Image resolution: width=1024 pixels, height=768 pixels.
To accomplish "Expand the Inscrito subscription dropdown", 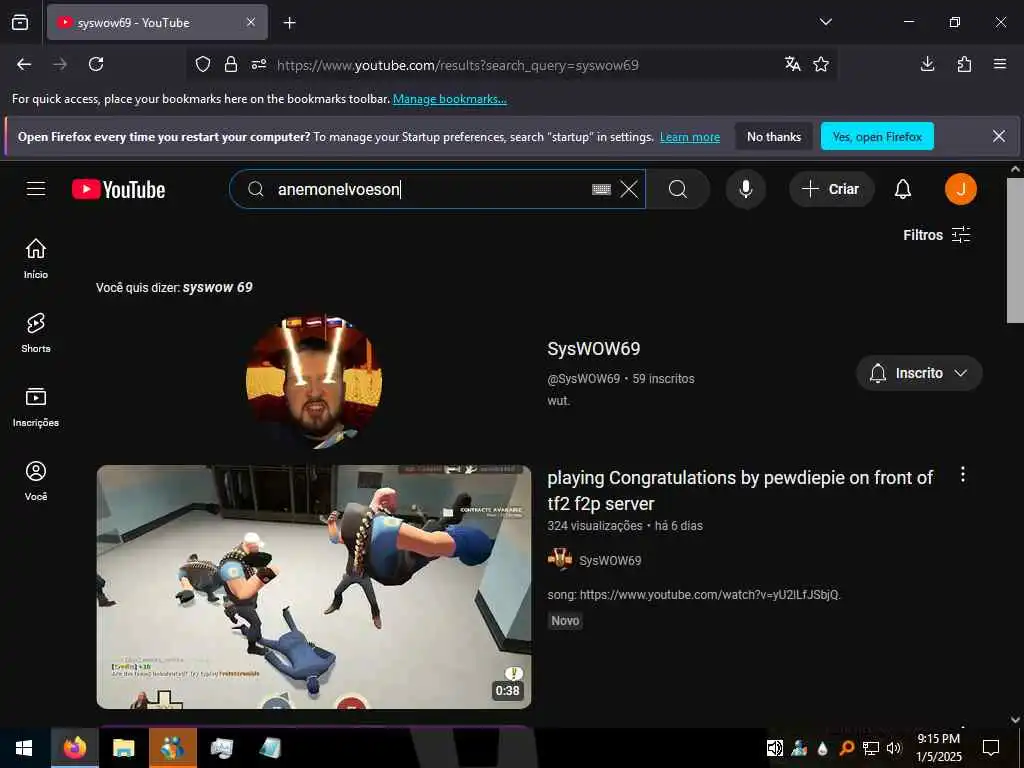I will pos(919,373).
